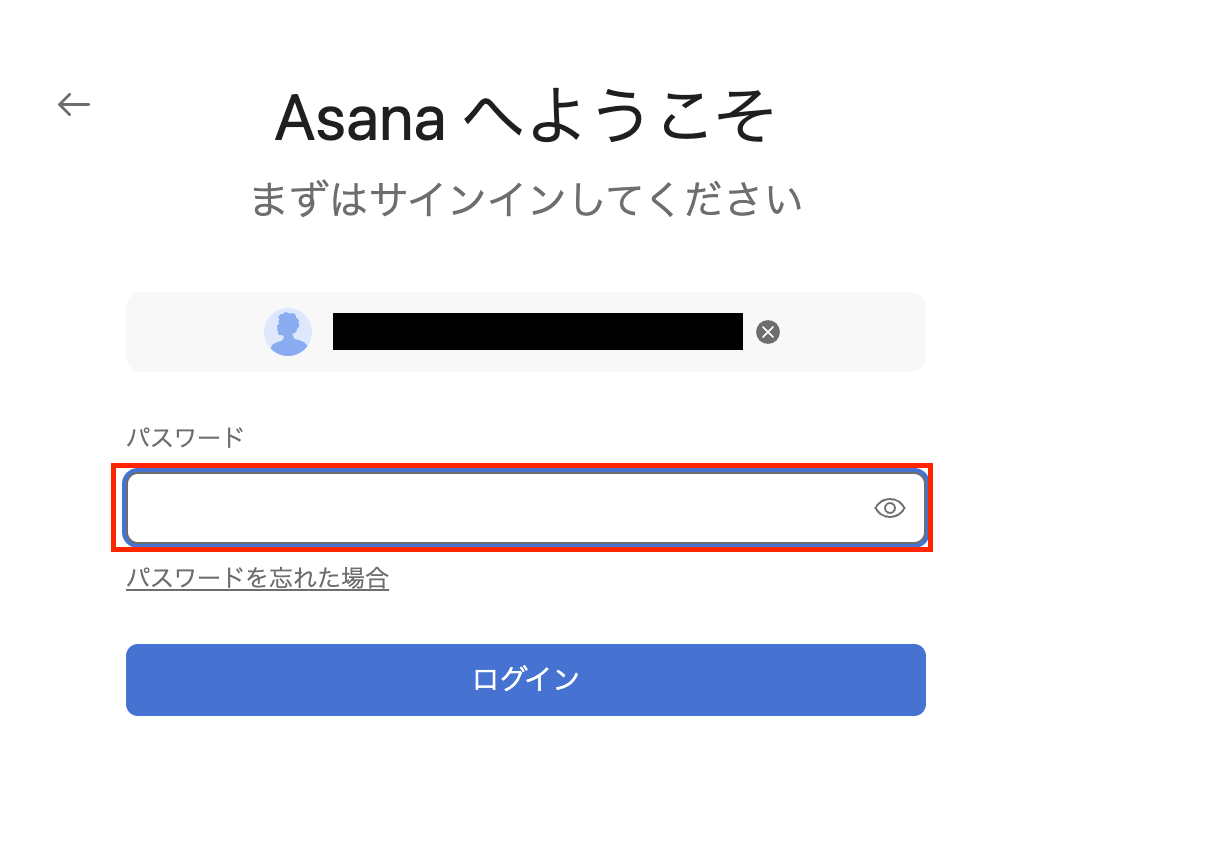1208x852 pixels.
Task: Click the Asana へようこそ heading
Action: (x=525, y=118)
